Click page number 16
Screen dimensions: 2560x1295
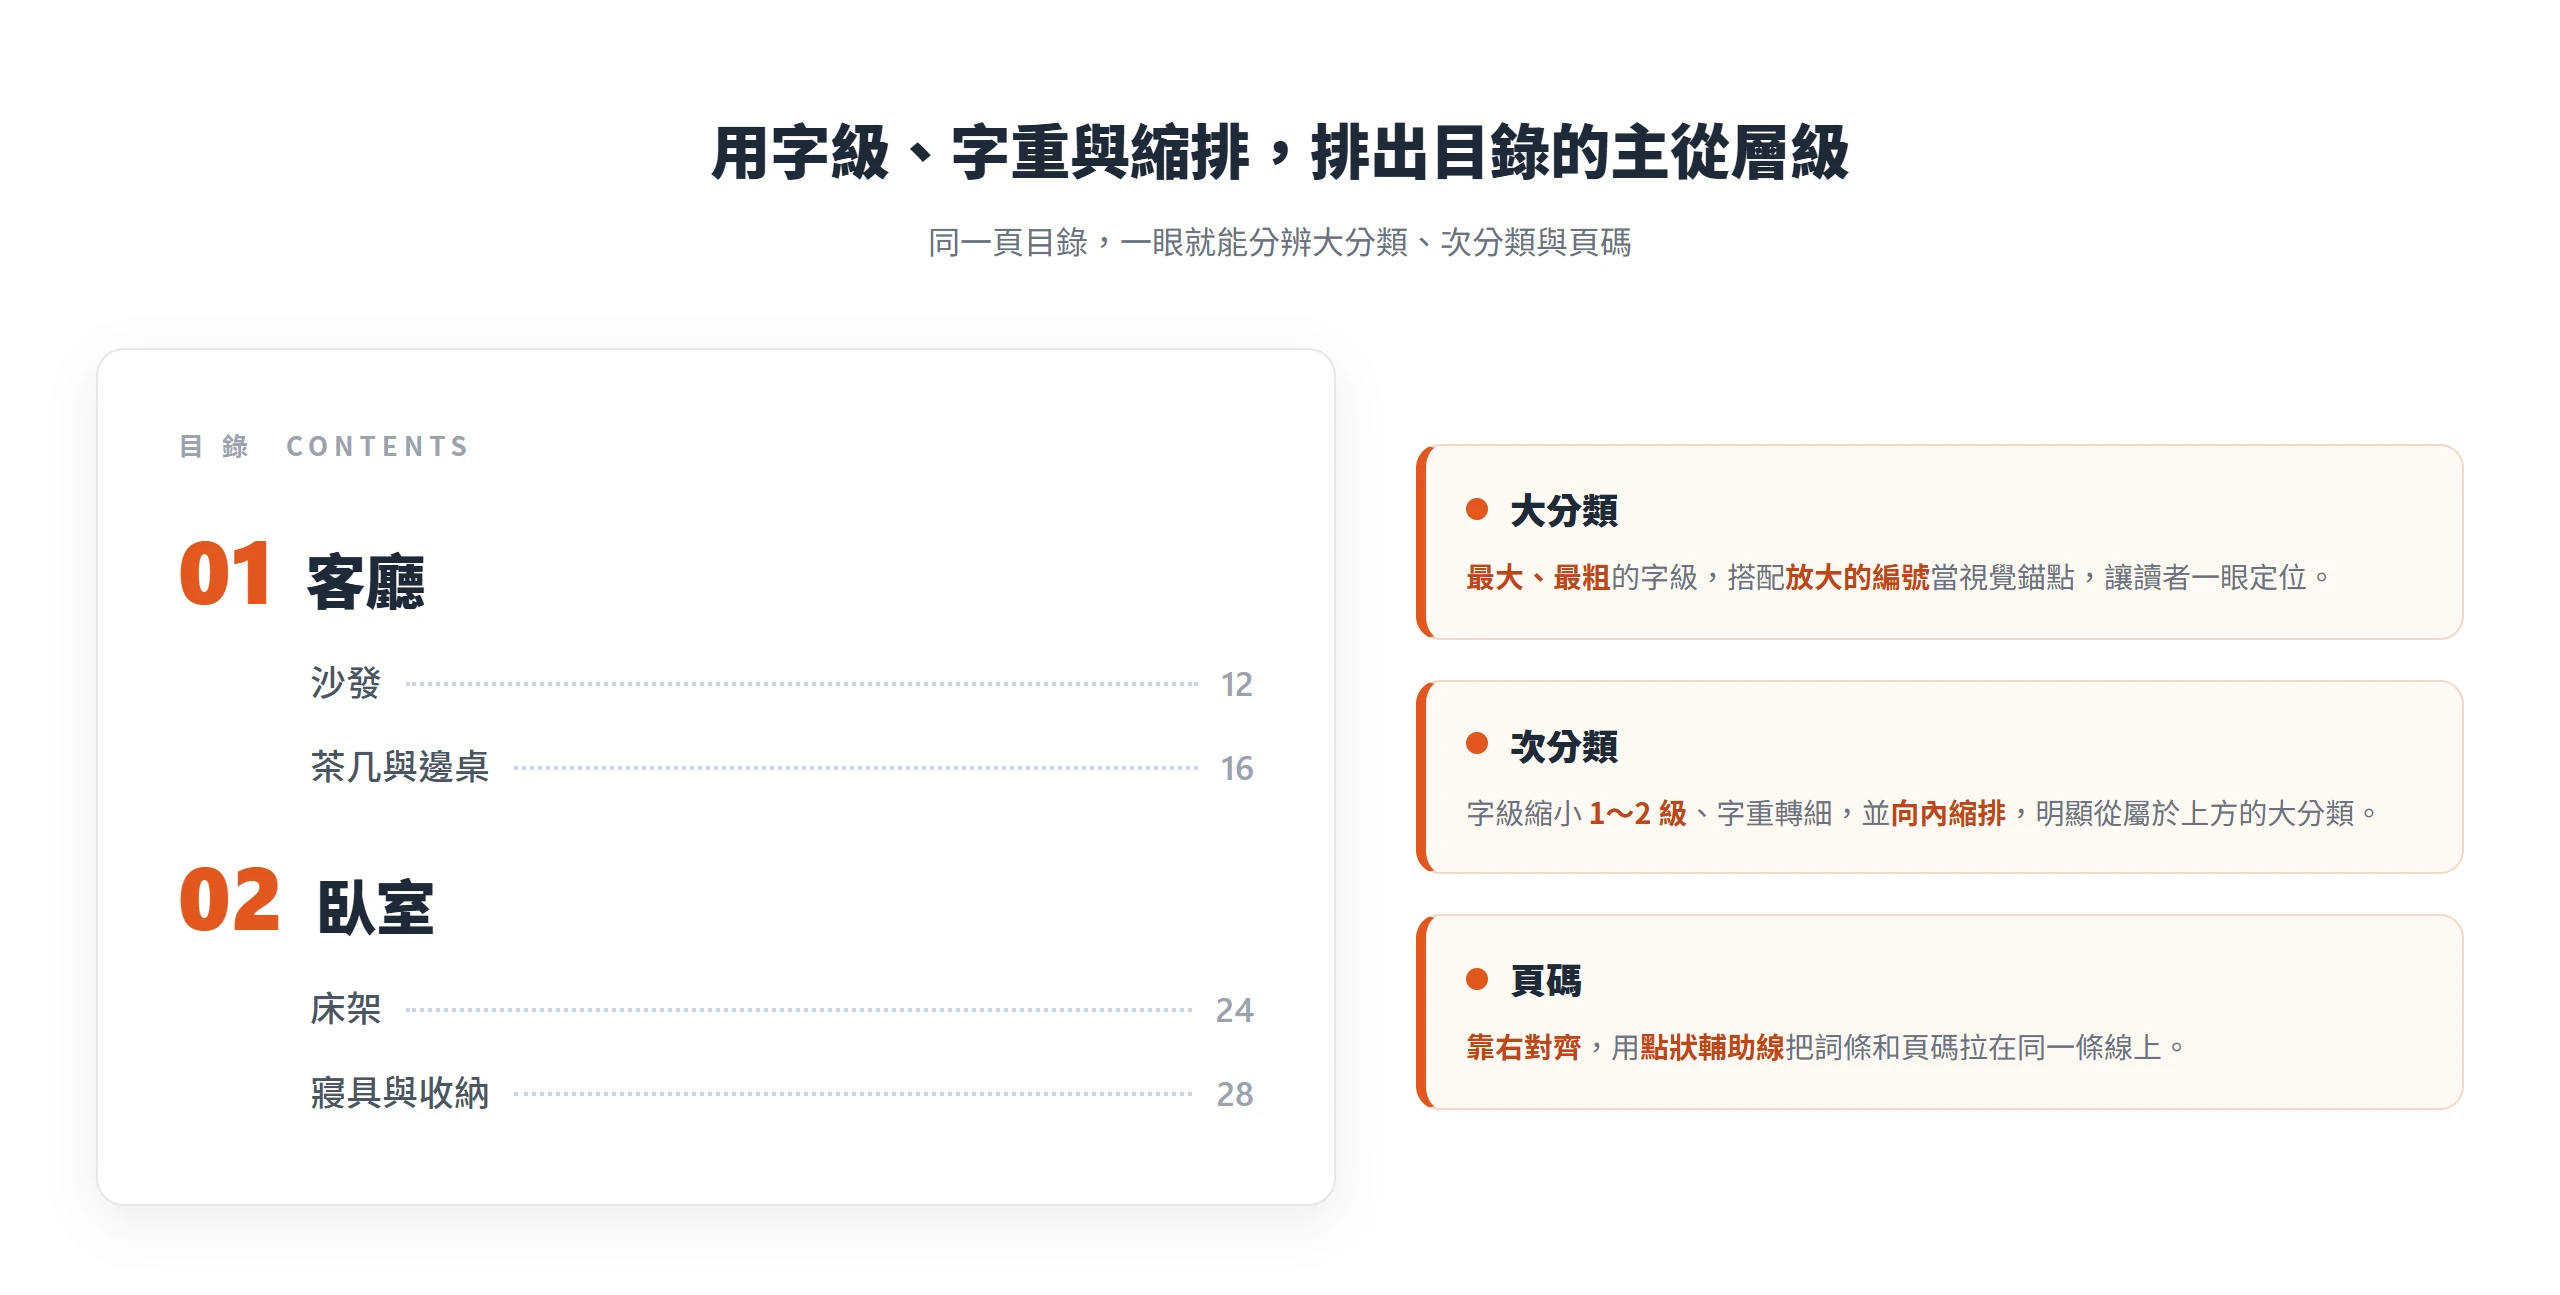(x=1237, y=769)
